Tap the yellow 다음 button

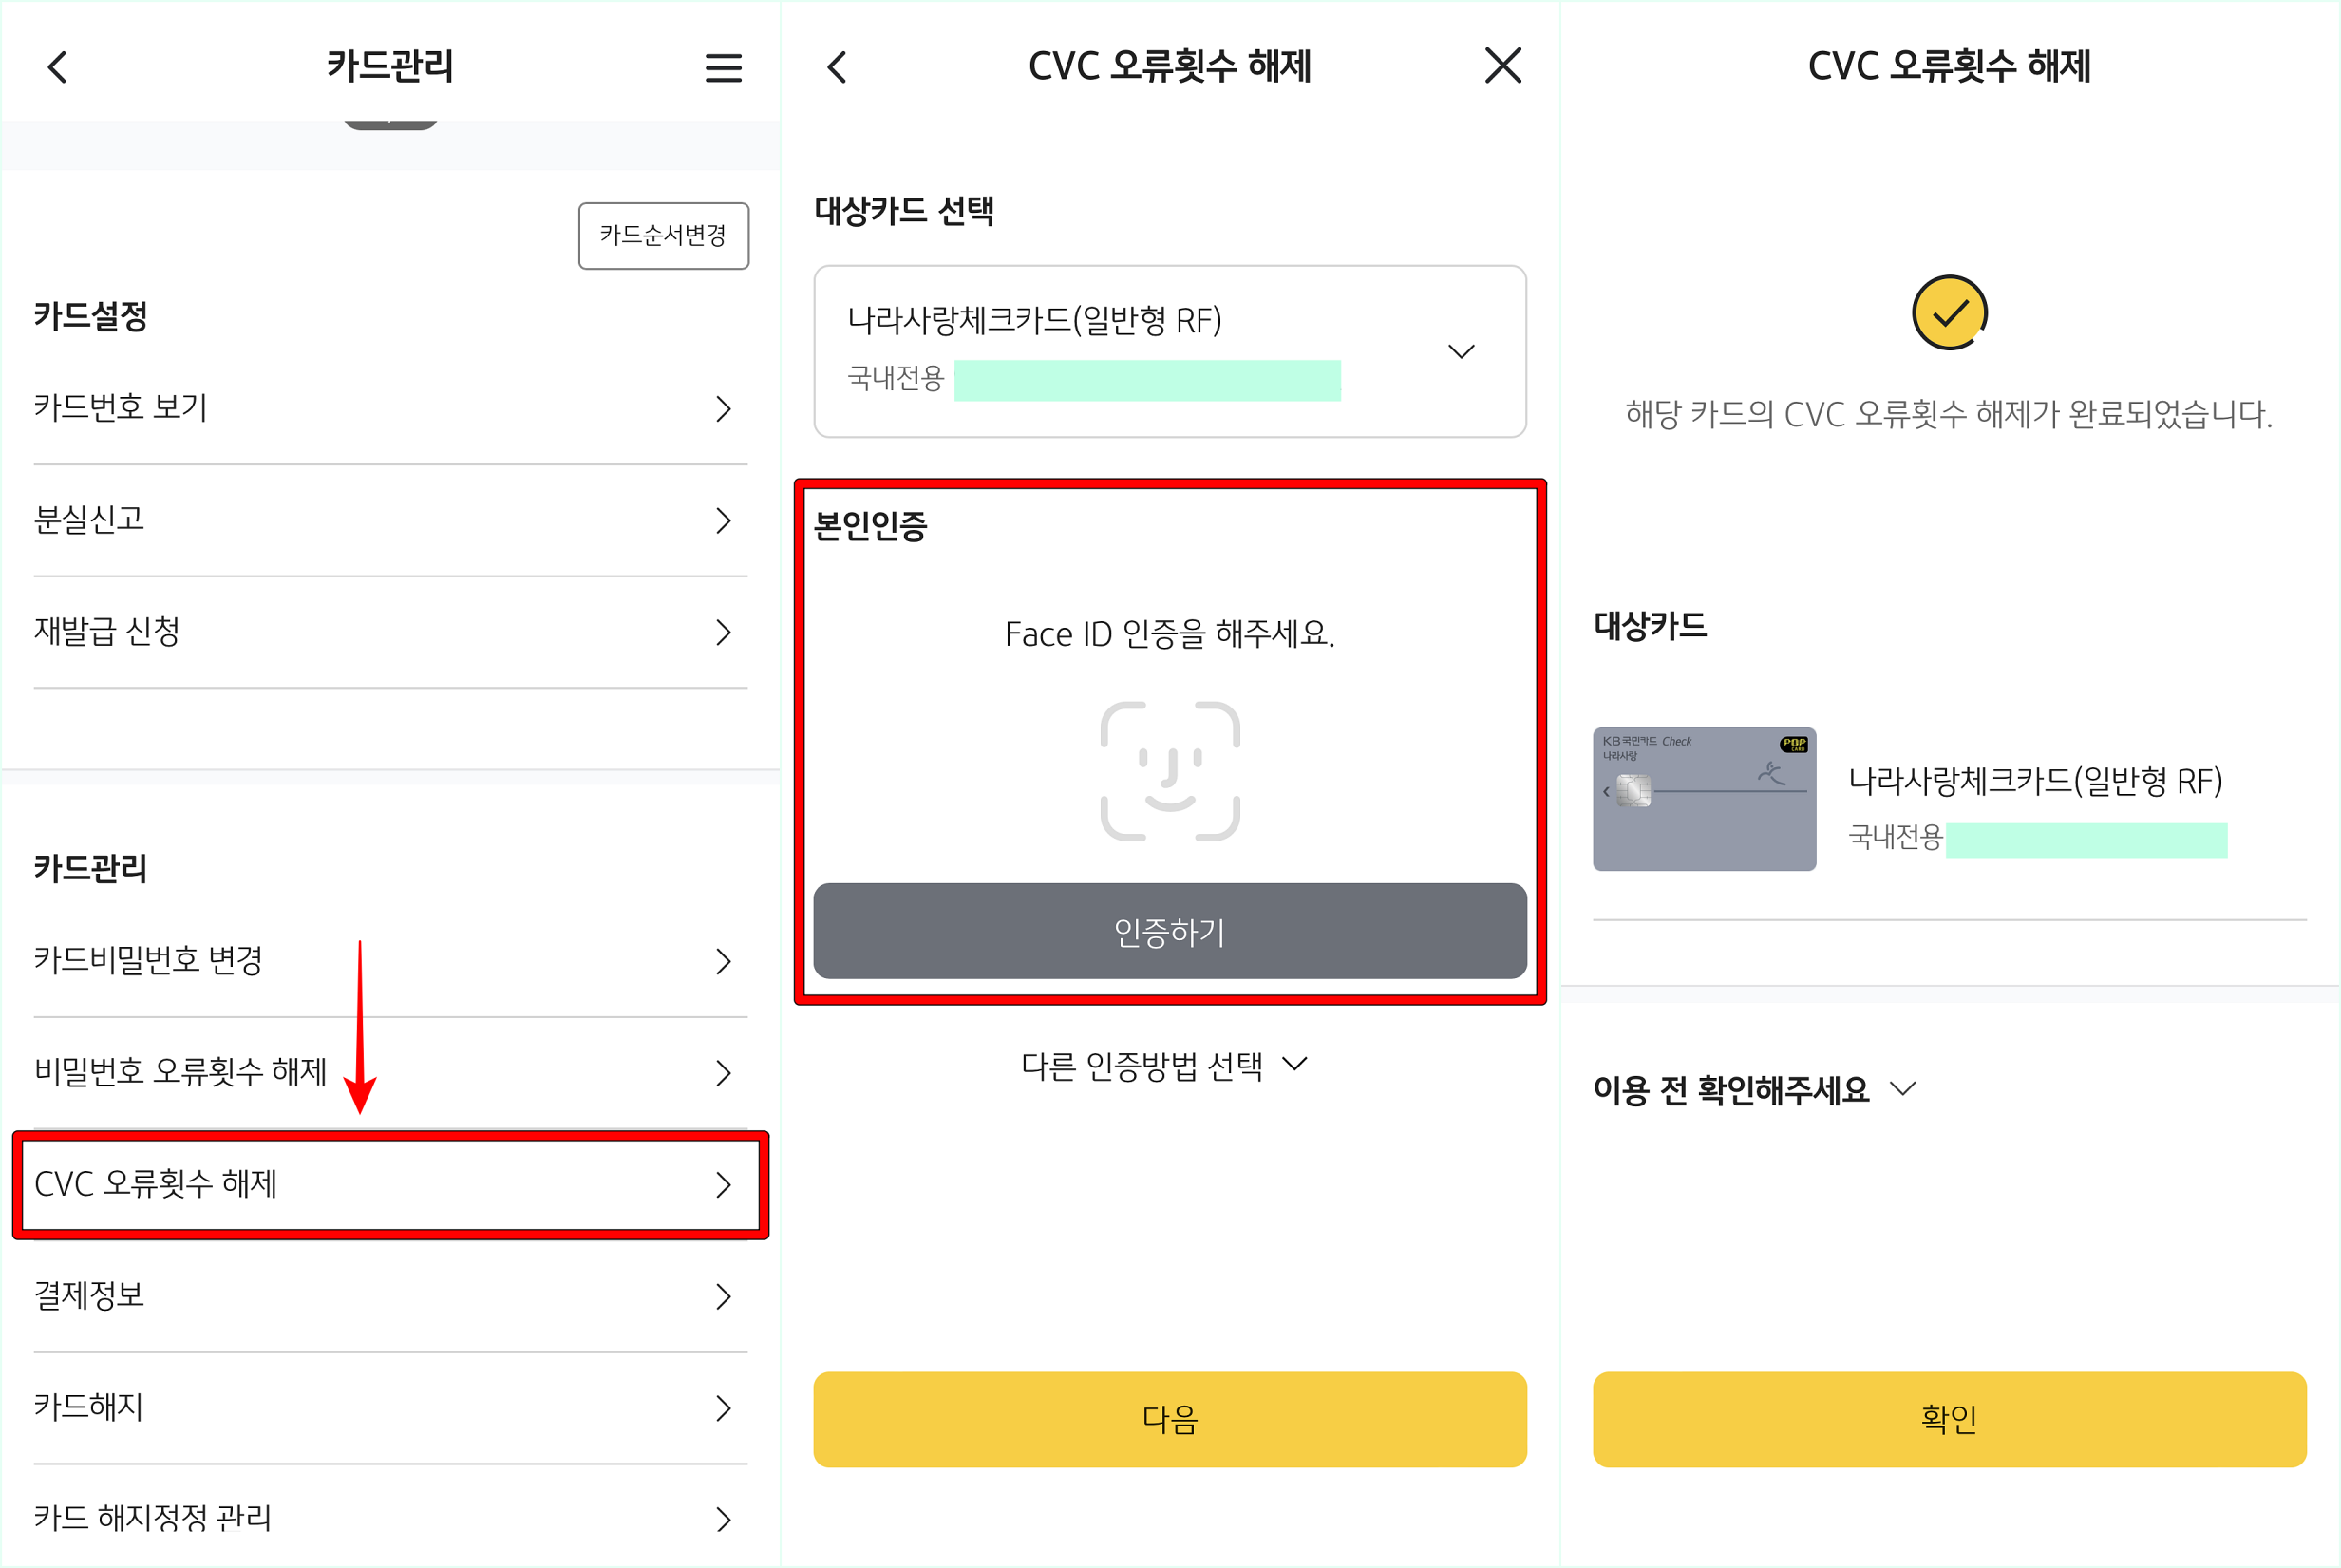click(x=1170, y=1419)
